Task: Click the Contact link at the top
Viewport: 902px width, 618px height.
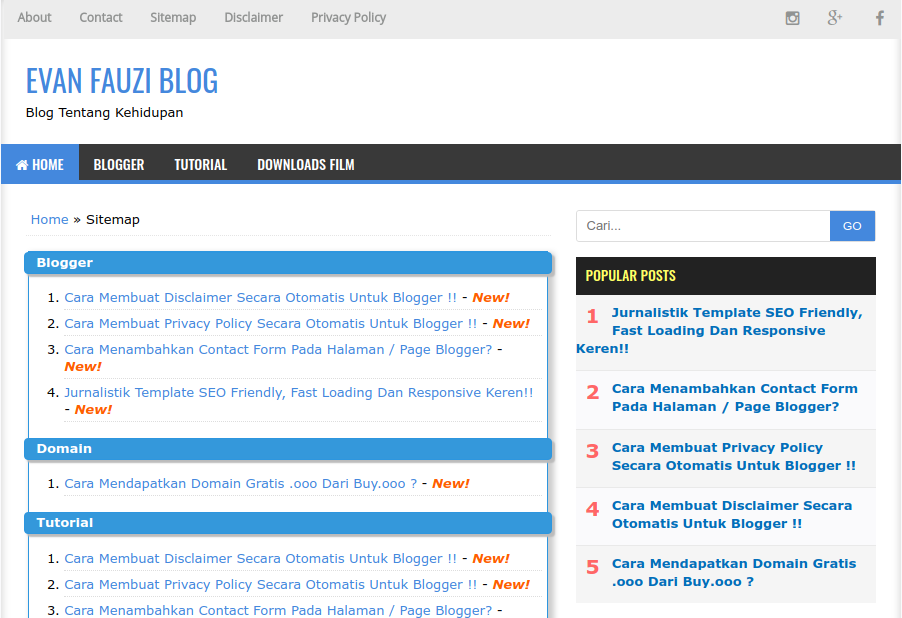Action: (x=100, y=17)
